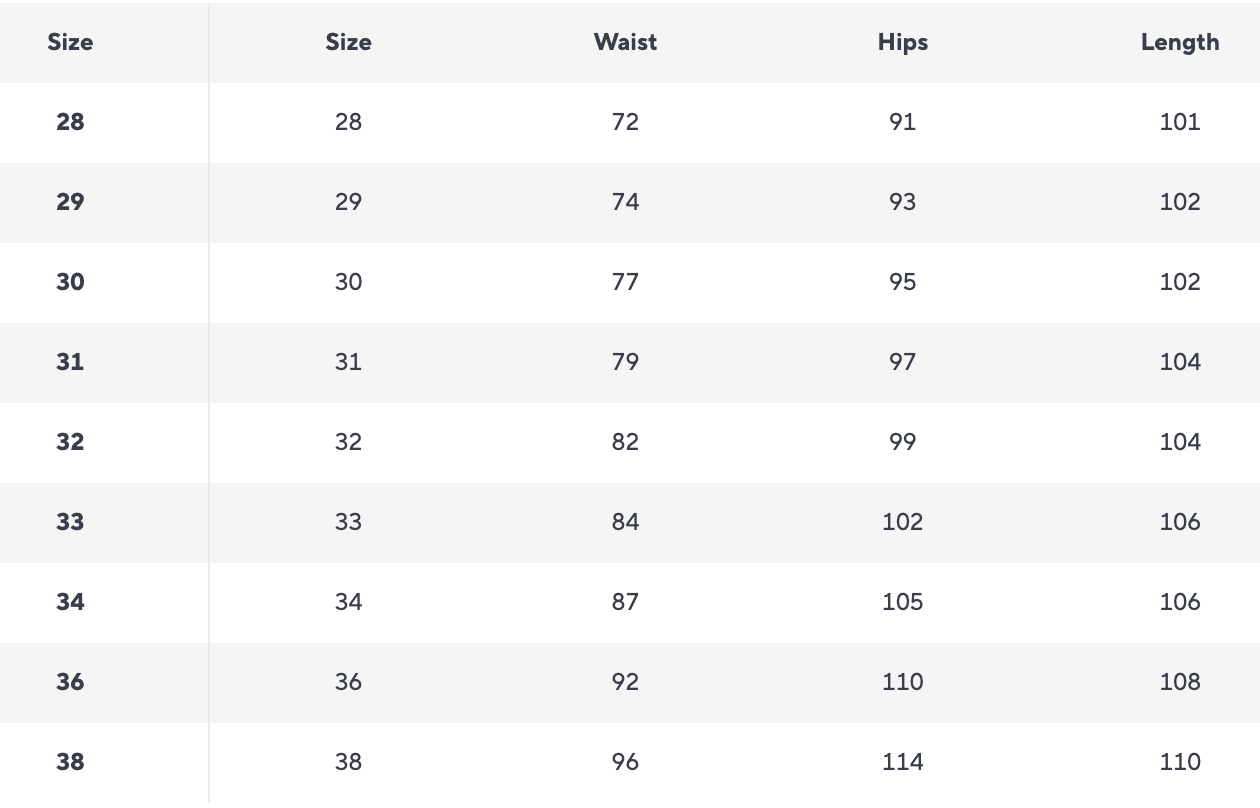Select the bold size 28 row label
The image size is (1260, 808).
pos(70,122)
